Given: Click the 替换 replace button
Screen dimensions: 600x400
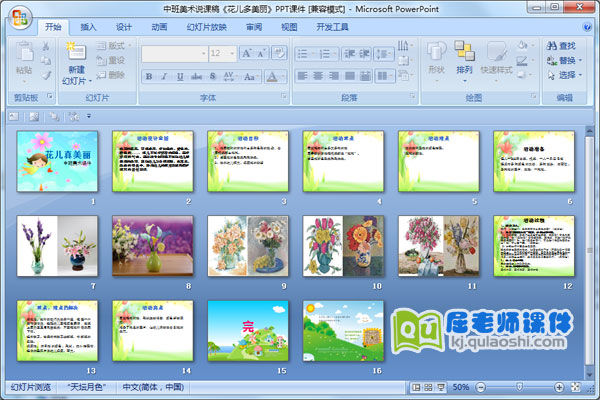Looking at the screenshot, I should 566,60.
